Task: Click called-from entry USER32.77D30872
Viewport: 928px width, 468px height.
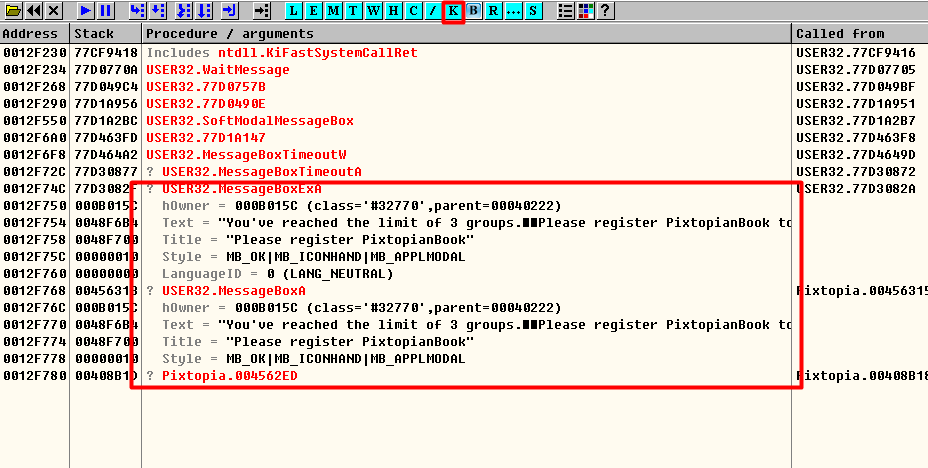Action: (x=855, y=172)
